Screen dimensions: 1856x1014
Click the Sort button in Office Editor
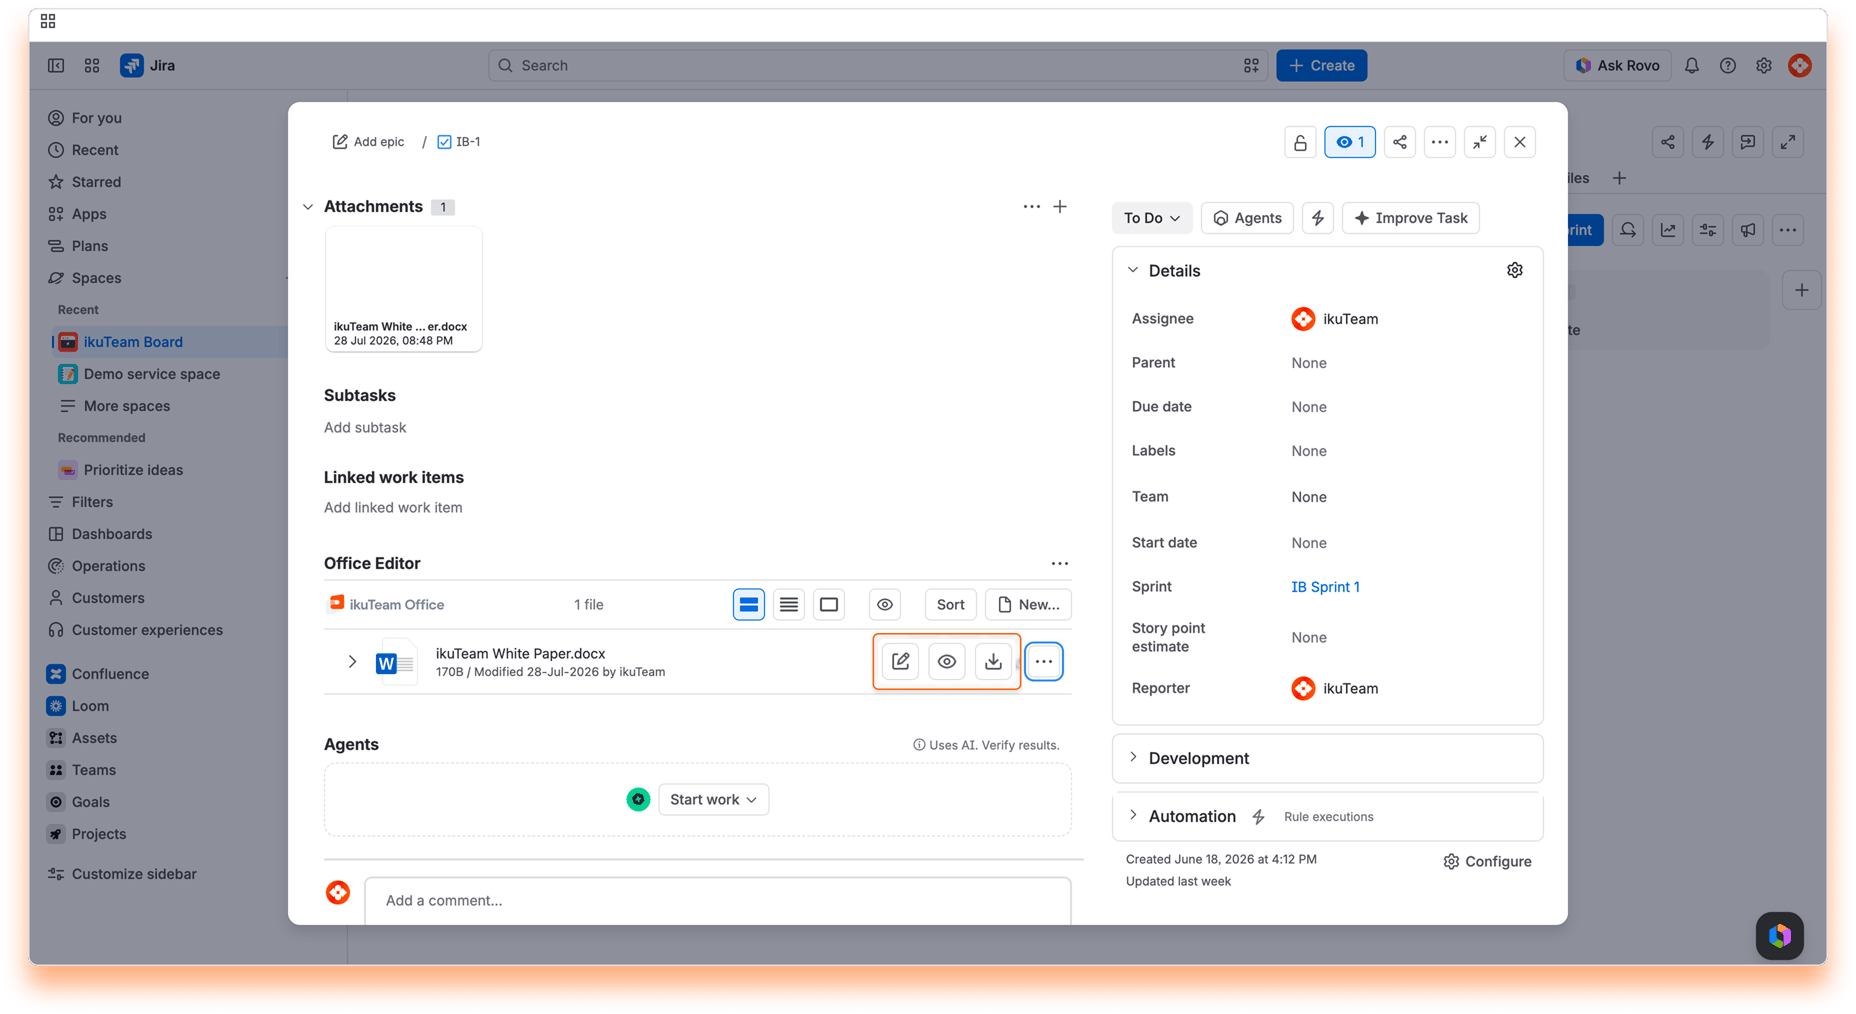950,604
